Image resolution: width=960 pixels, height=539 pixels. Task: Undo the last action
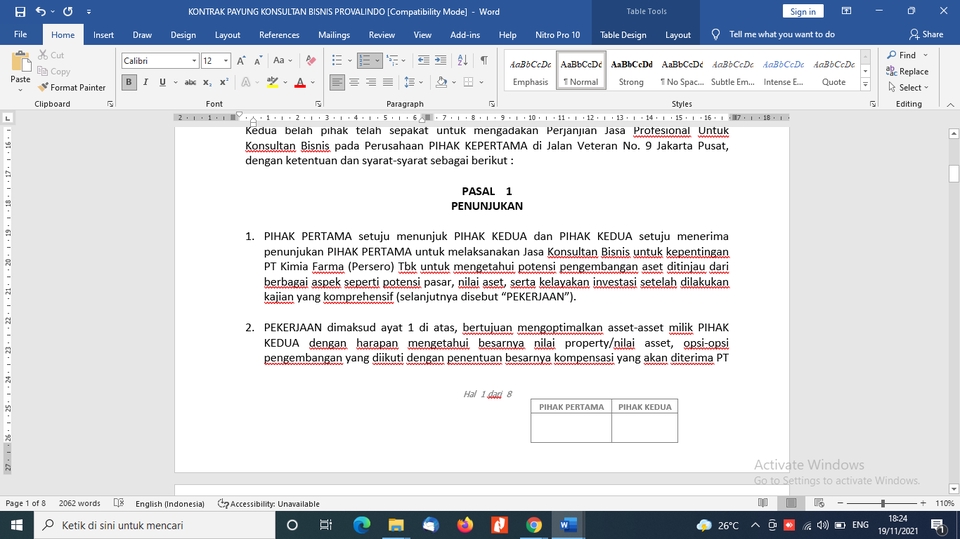coord(40,12)
